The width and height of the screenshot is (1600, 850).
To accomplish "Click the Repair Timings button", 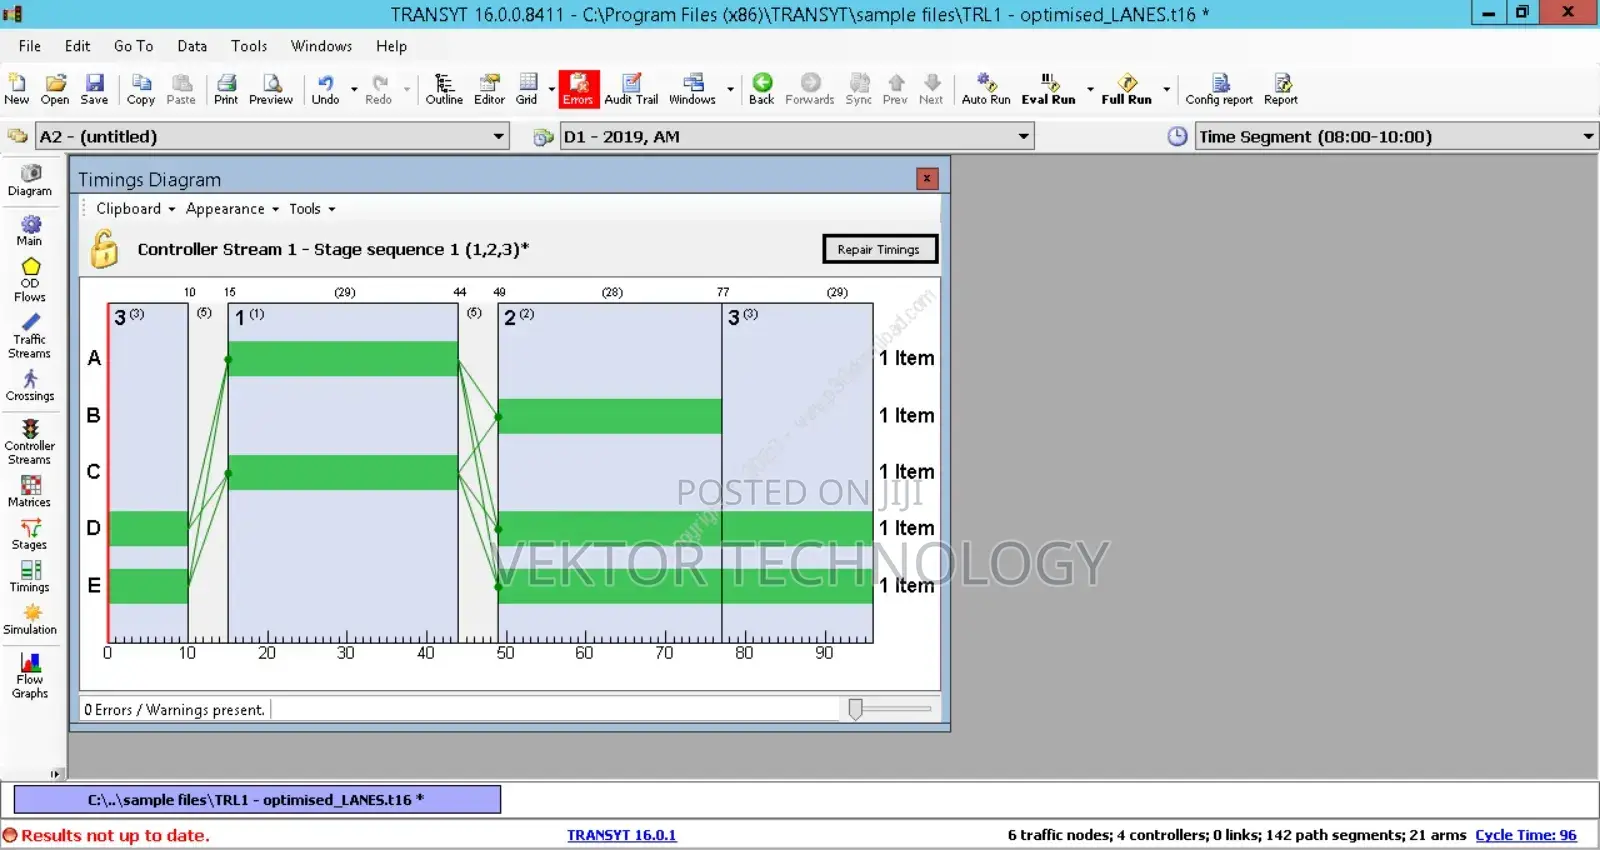I will click(879, 249).
